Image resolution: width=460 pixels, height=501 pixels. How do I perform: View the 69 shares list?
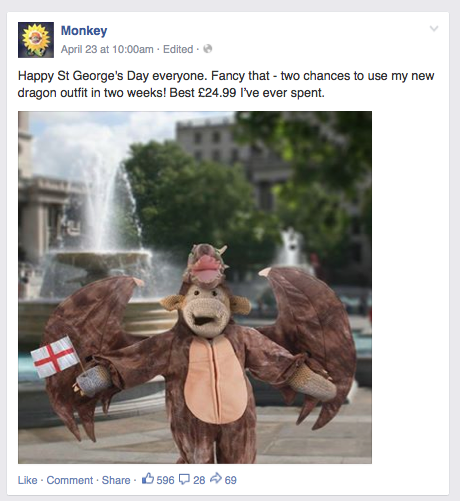pyautogui.click(x=231, y=480)
